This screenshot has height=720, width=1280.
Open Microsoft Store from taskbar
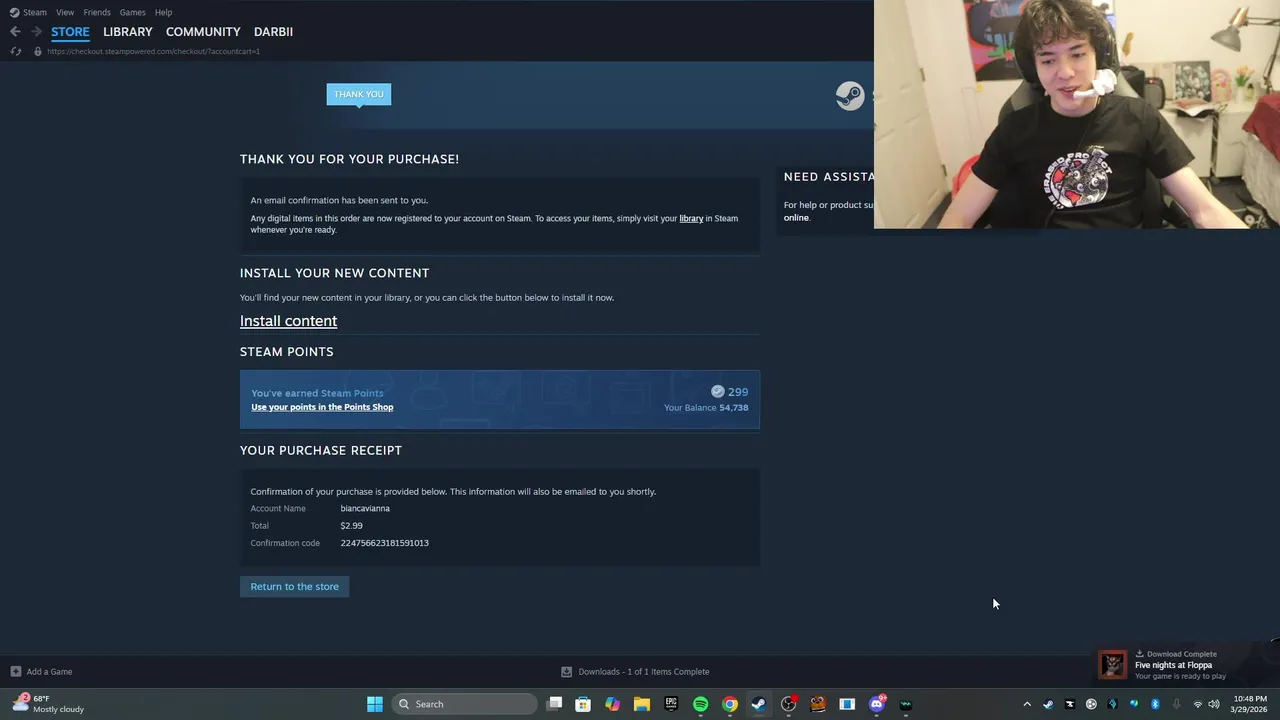583,704
